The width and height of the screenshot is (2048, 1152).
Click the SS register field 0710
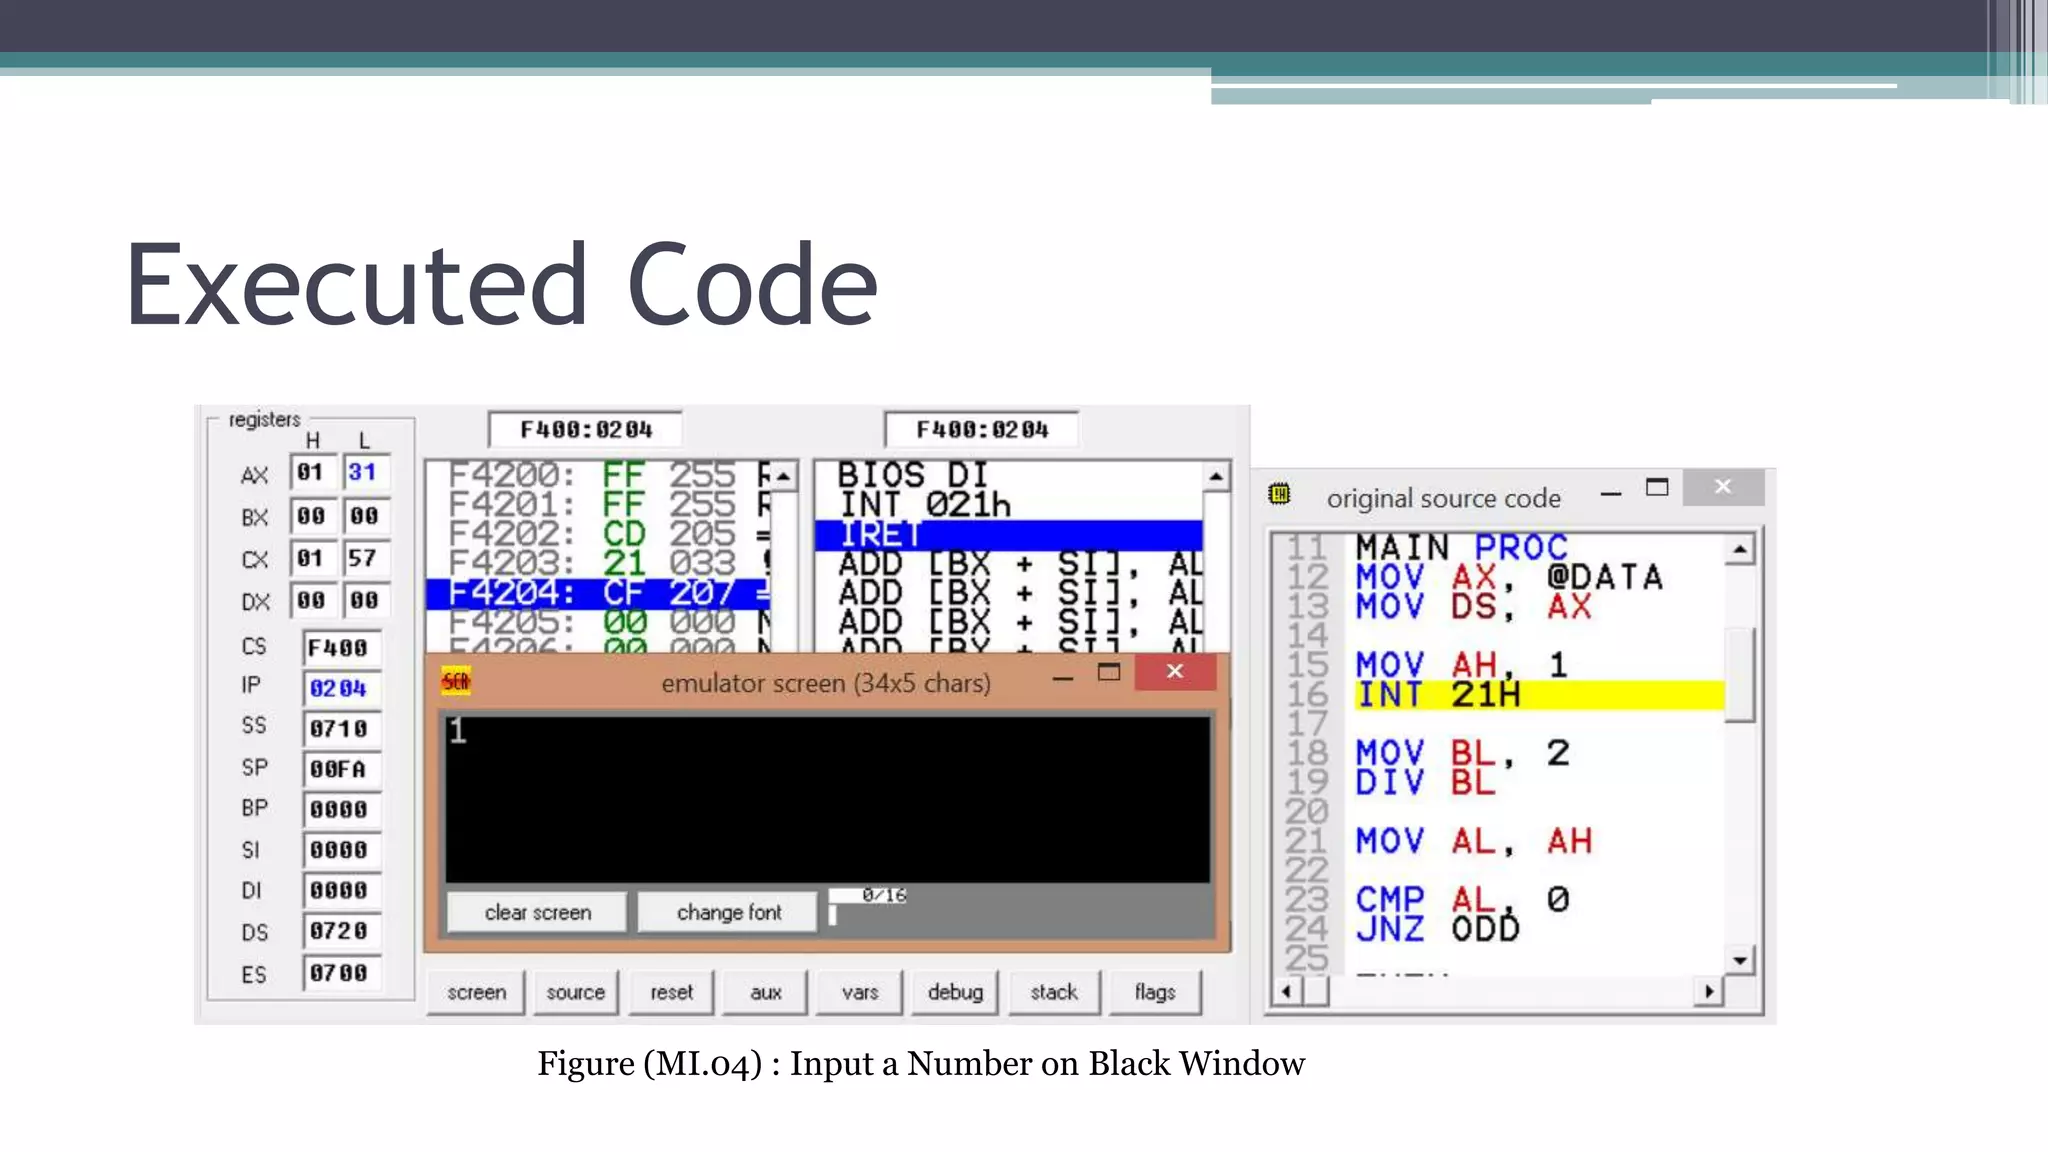click(340, 729)
